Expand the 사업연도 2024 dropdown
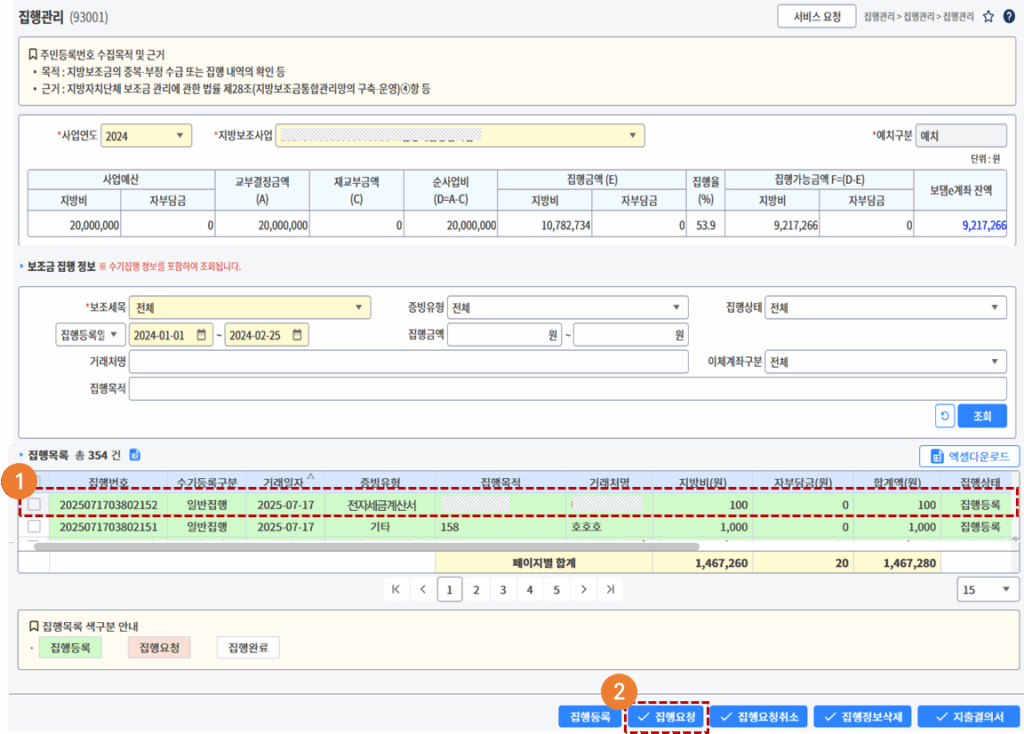The width and height of the screenshot is (1024, 734). pos(146,136)
